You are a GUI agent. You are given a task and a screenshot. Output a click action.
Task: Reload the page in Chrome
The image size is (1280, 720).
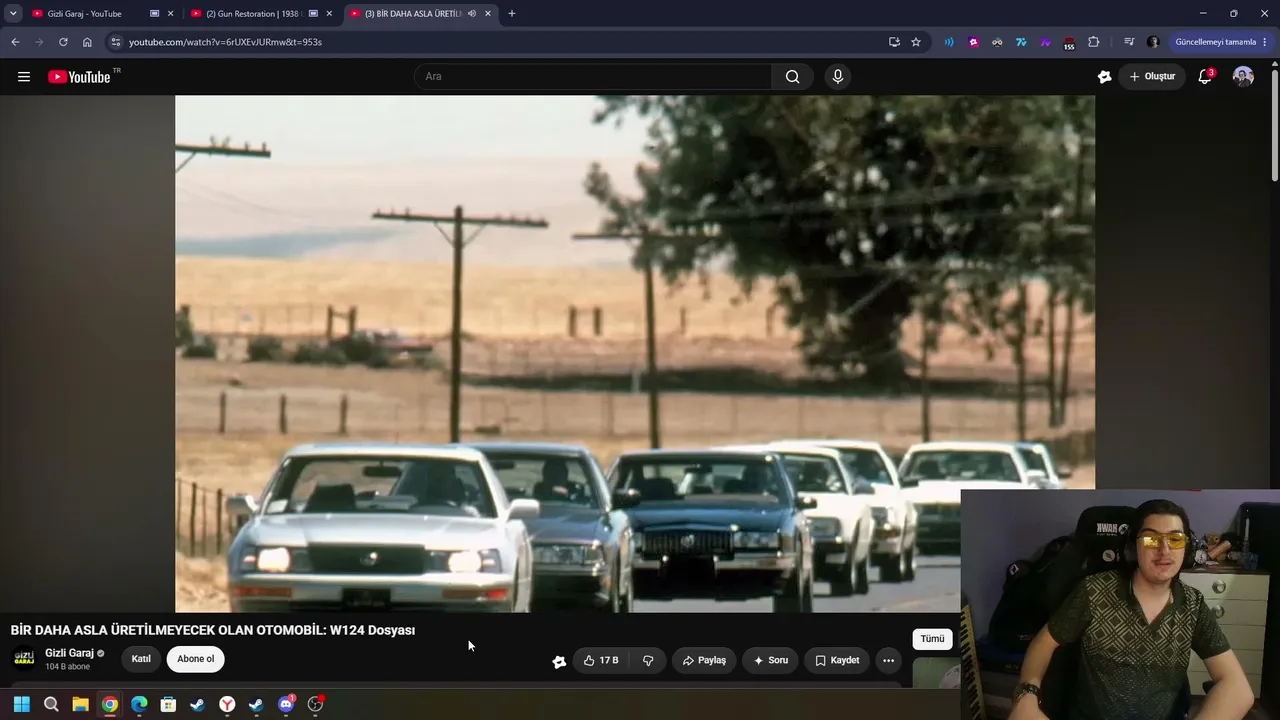tap(63, 42)
